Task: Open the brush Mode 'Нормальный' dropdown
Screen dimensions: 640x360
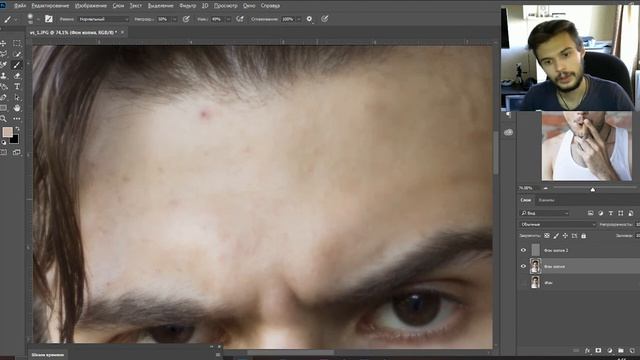Action: (x=104, y=19)
